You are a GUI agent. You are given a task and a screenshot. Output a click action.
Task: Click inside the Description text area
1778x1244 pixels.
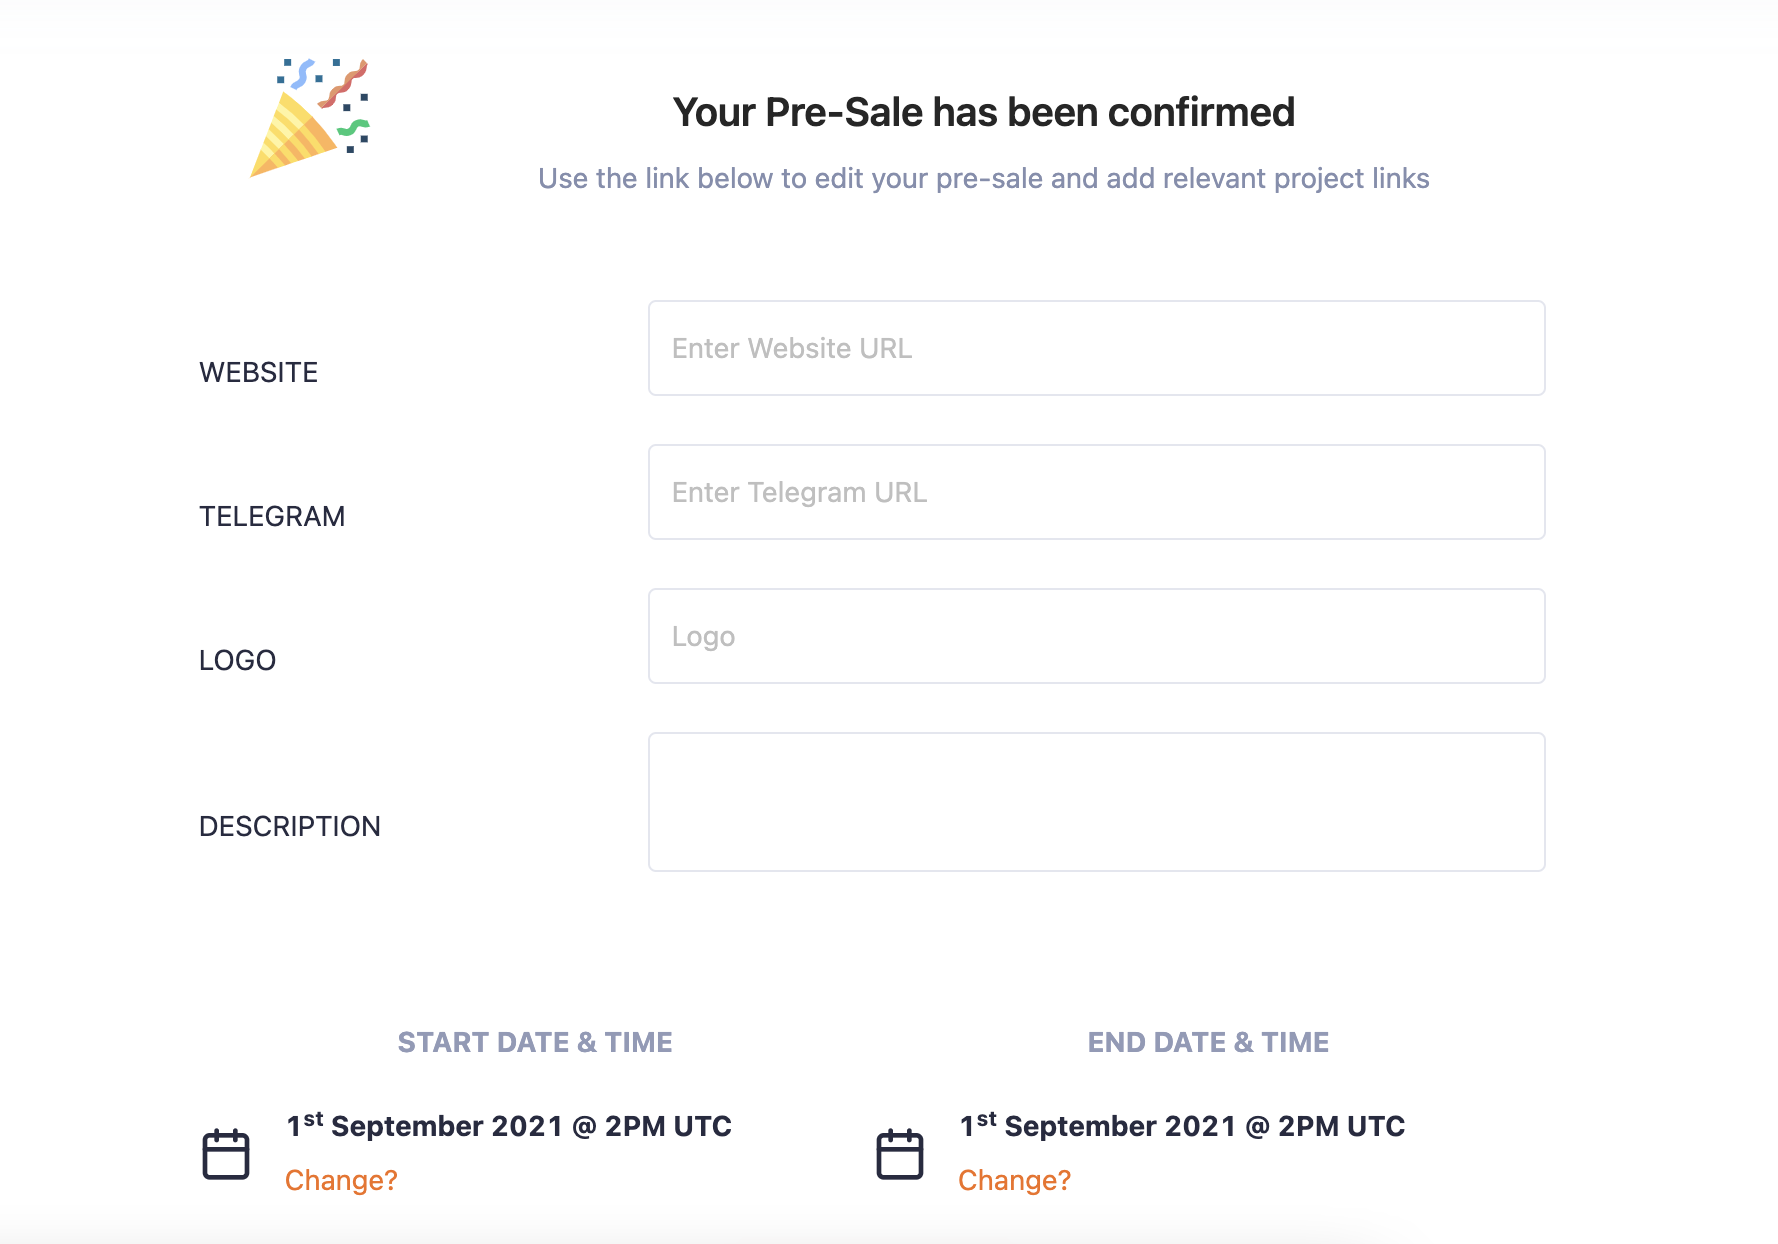1097,802
